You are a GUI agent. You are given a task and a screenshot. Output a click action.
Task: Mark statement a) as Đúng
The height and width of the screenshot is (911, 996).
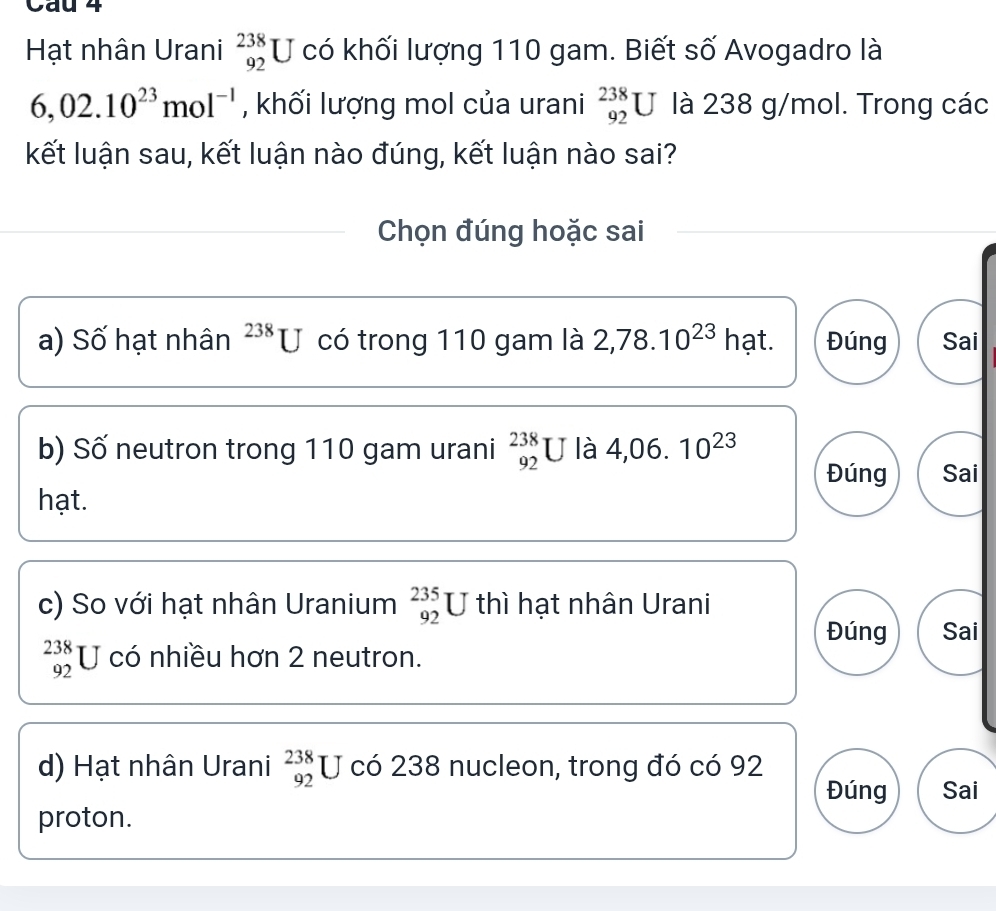pos(857,342)
